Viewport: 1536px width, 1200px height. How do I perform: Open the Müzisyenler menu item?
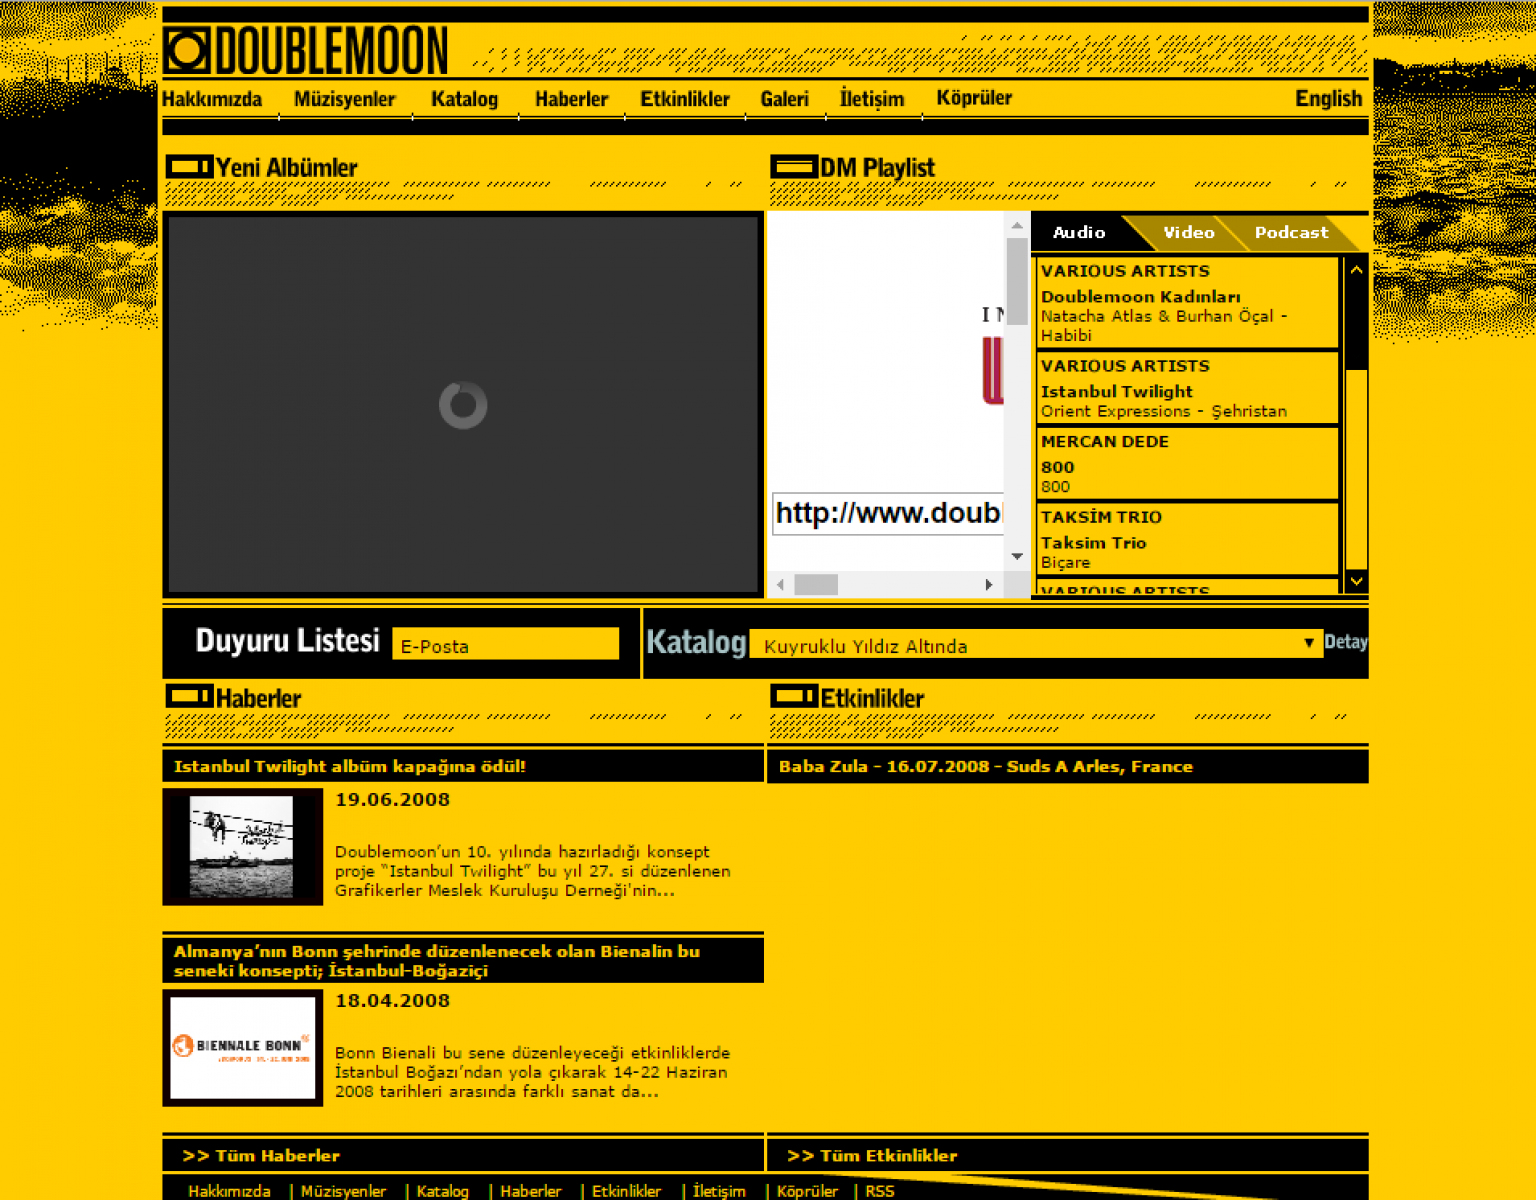click(x=344, y=99)
